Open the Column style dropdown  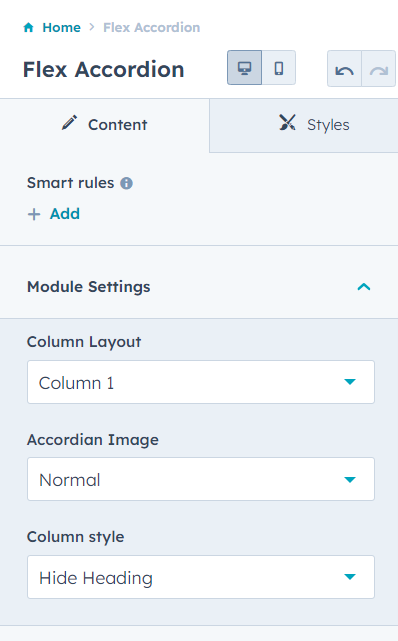(201, 577)
